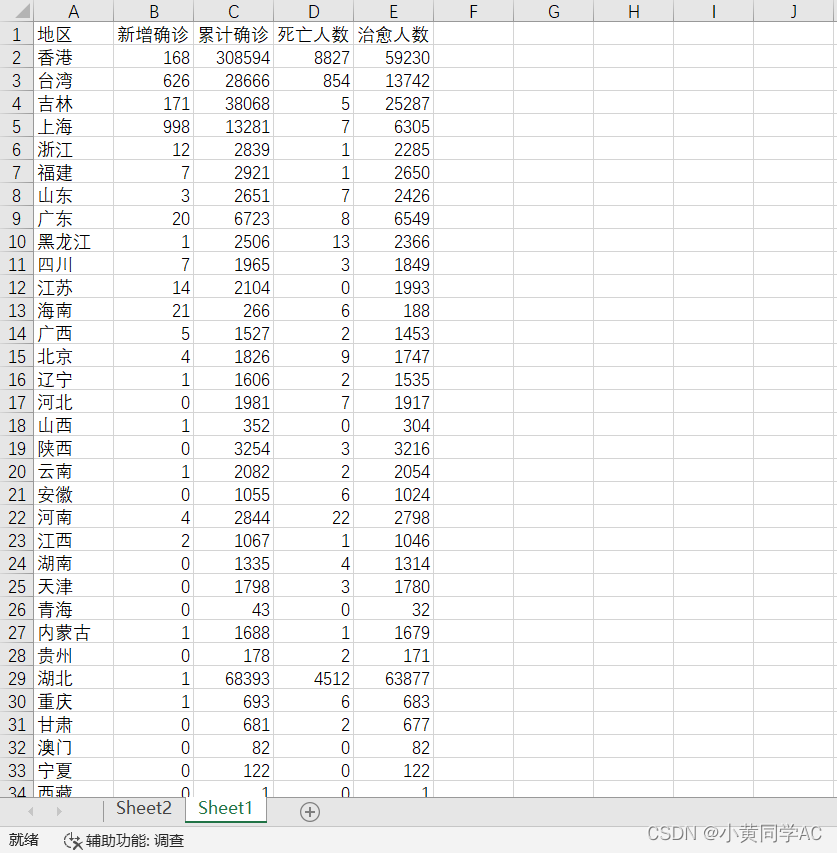This screenshot has width=837, height=853.
Task: Select the 澳门 cell
Action: pos(73,747)
